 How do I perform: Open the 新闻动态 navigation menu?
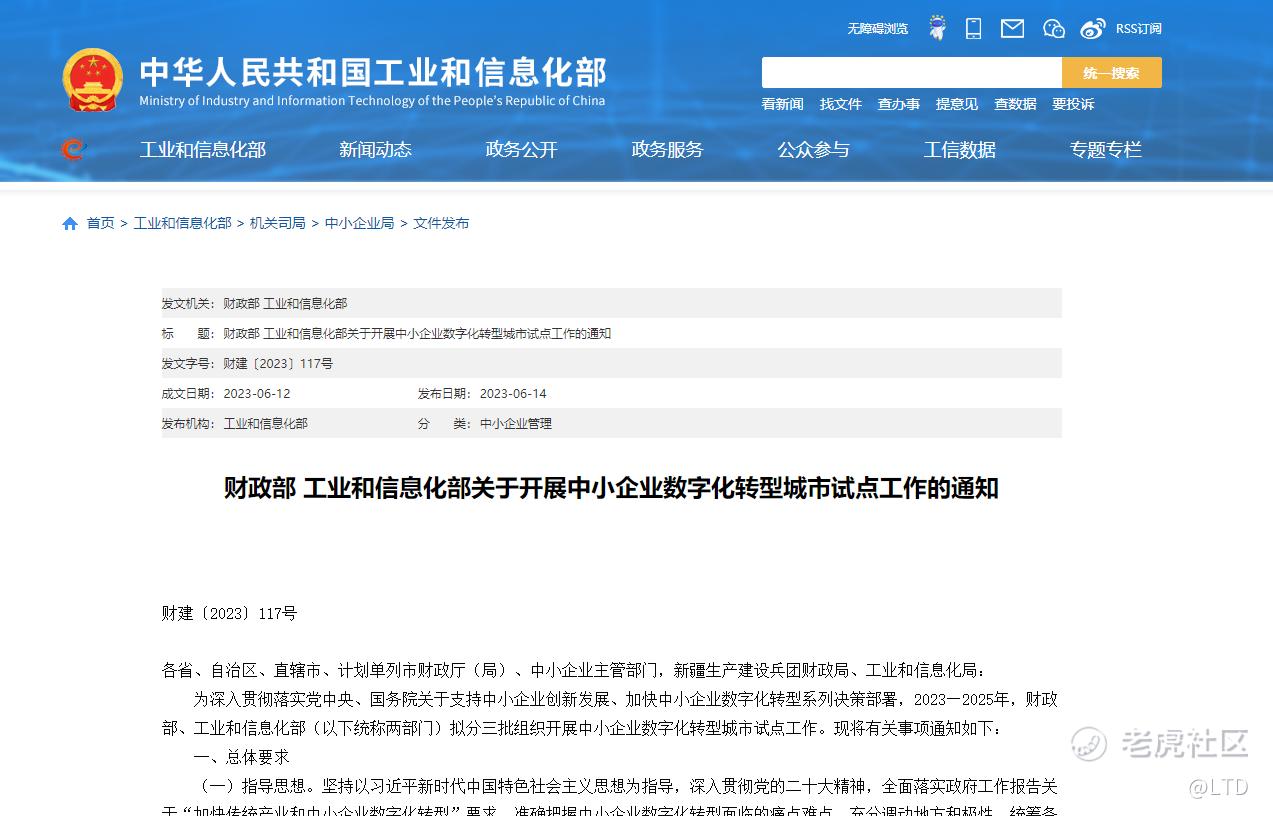(x=375, y=150)
